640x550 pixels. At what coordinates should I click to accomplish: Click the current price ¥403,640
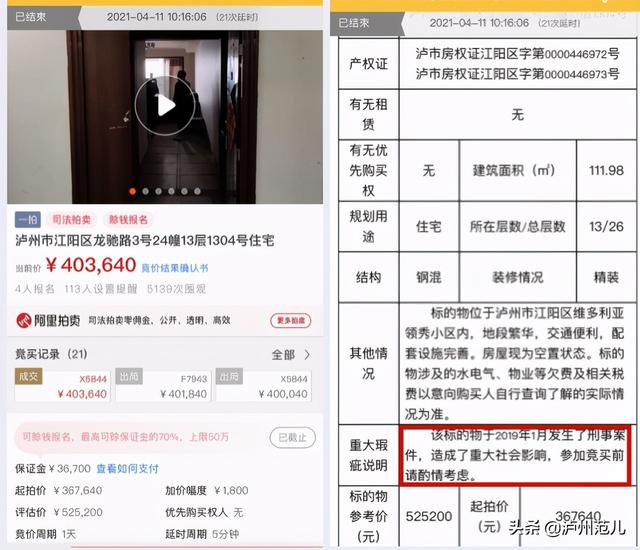pyautogui.click(x=91, y=265)
